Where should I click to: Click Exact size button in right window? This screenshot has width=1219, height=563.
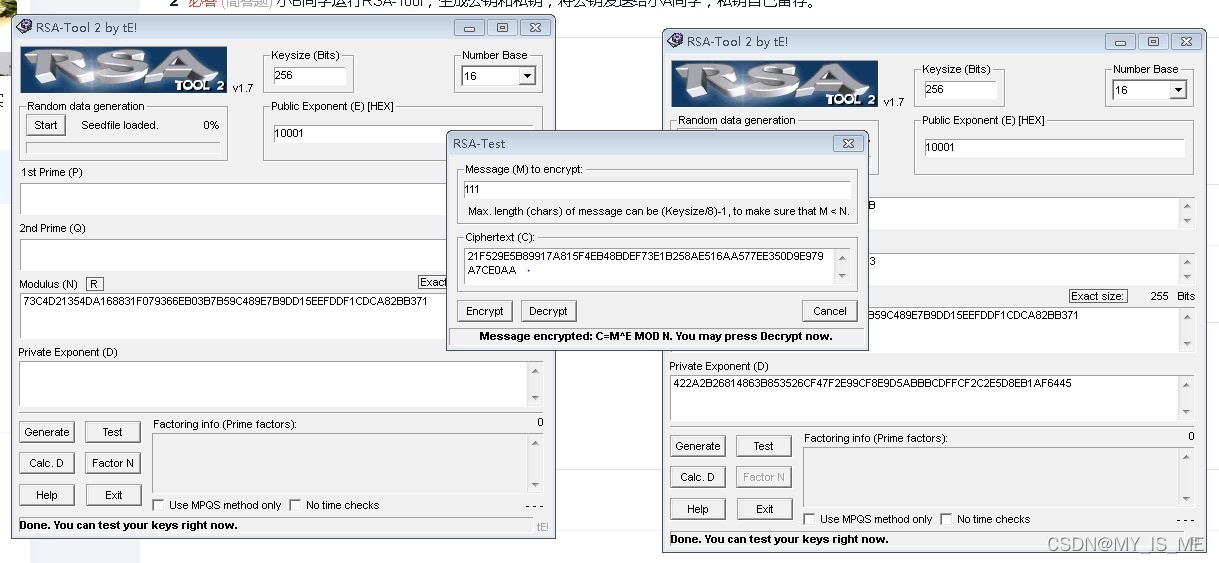pos(1097,296)
